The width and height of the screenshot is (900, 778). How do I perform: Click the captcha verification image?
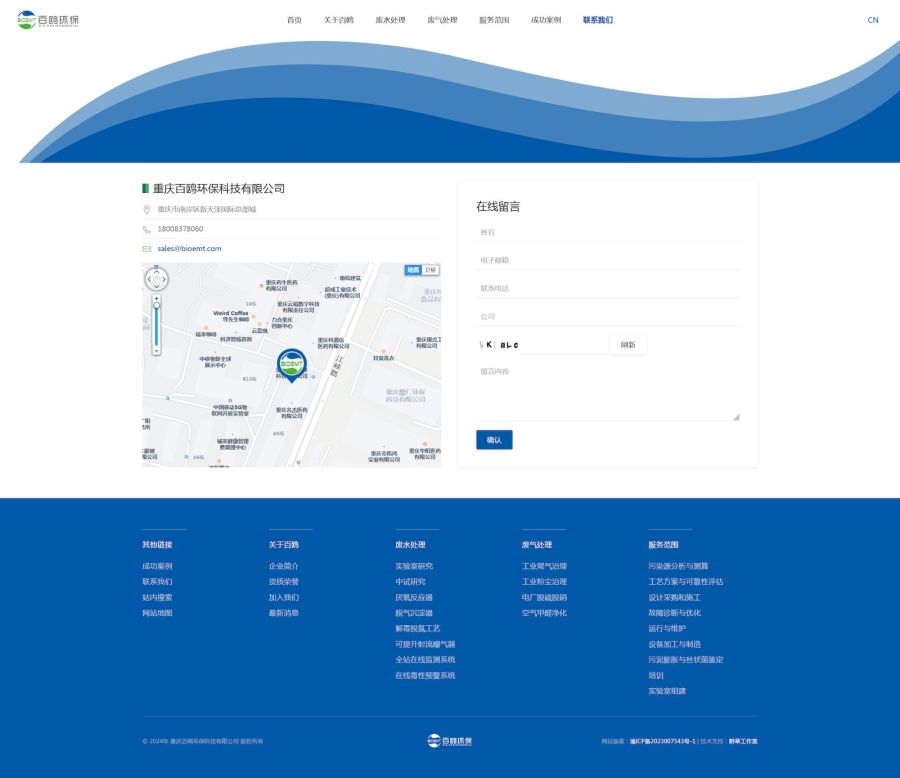coord(499,345)
